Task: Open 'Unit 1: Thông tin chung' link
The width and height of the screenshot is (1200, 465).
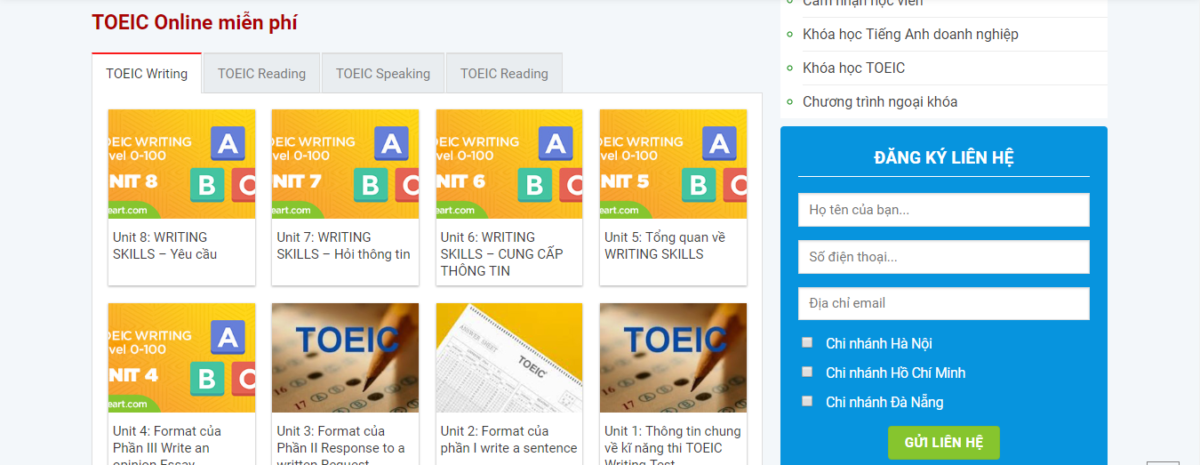Action: point(672,444)
